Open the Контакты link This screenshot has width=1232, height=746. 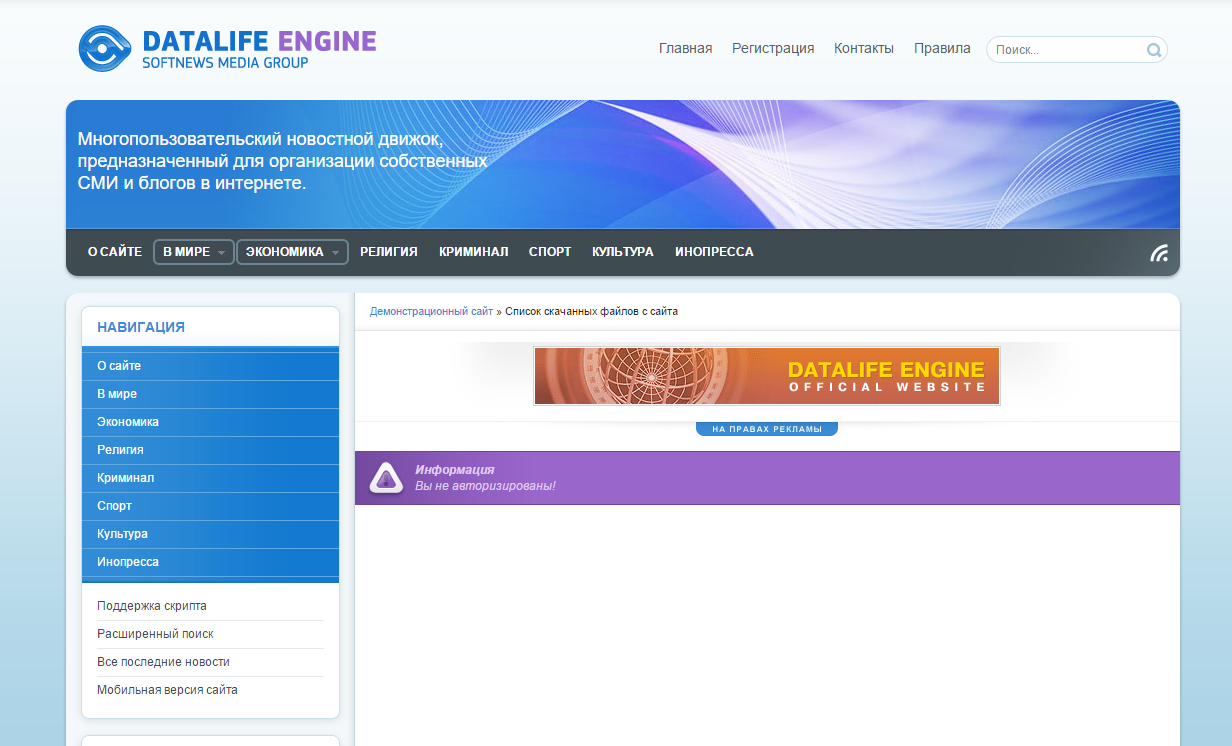pos(864,48)
